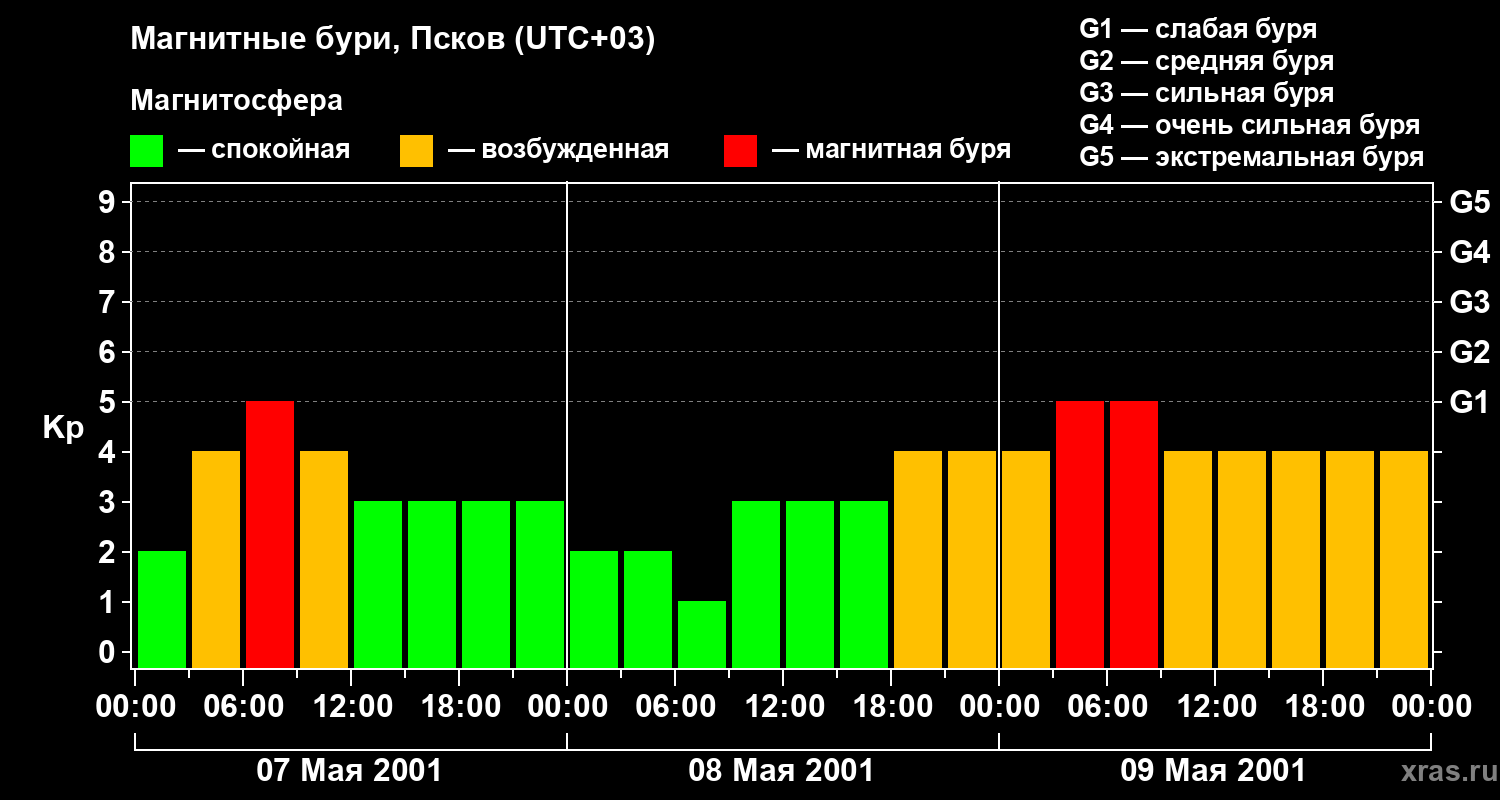Select the orange 15:00–18:00 bar on 09 Мая

(1296, 559)
